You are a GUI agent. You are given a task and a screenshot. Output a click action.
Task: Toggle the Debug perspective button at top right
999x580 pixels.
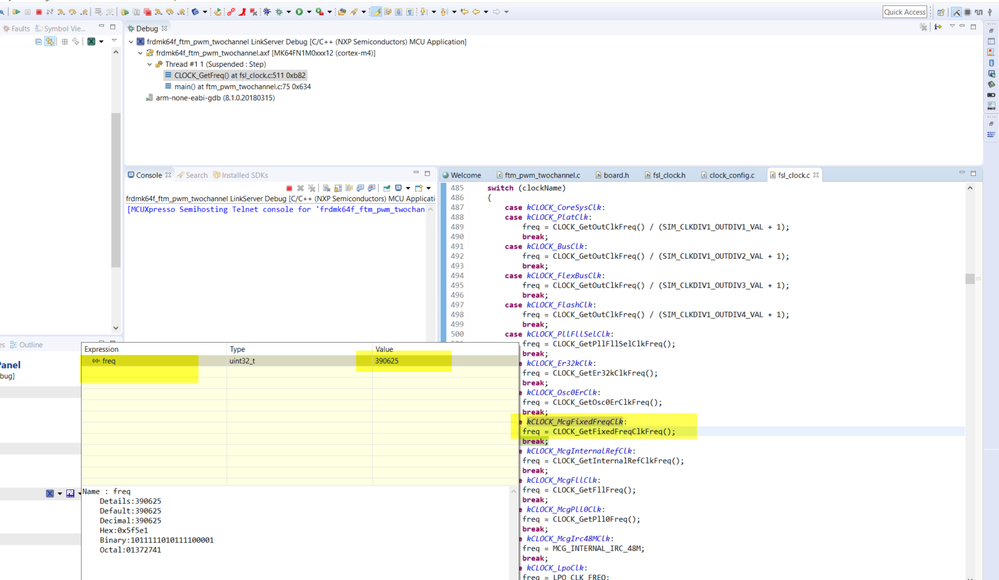click(x=956, y=12)
